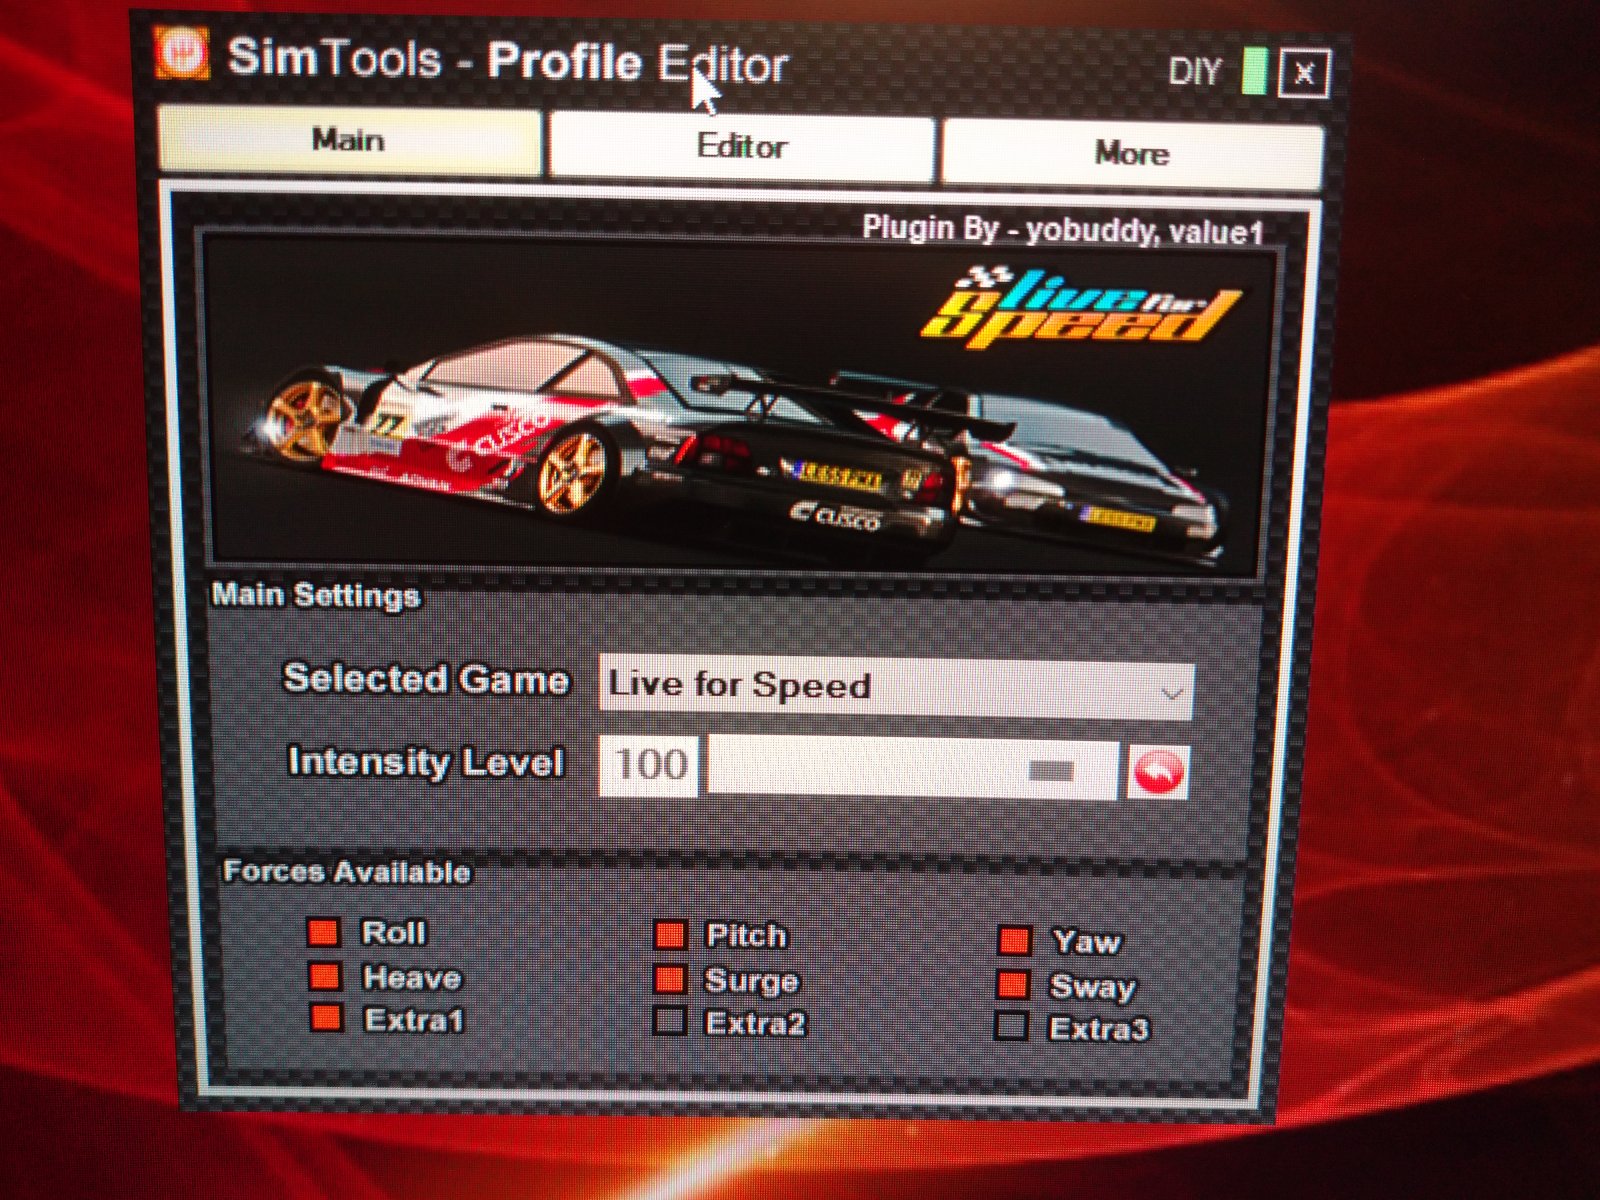The image size is (1600, 1200).
Task: Toggle the Extra3 force indicator
Action: [1011, 1027]
